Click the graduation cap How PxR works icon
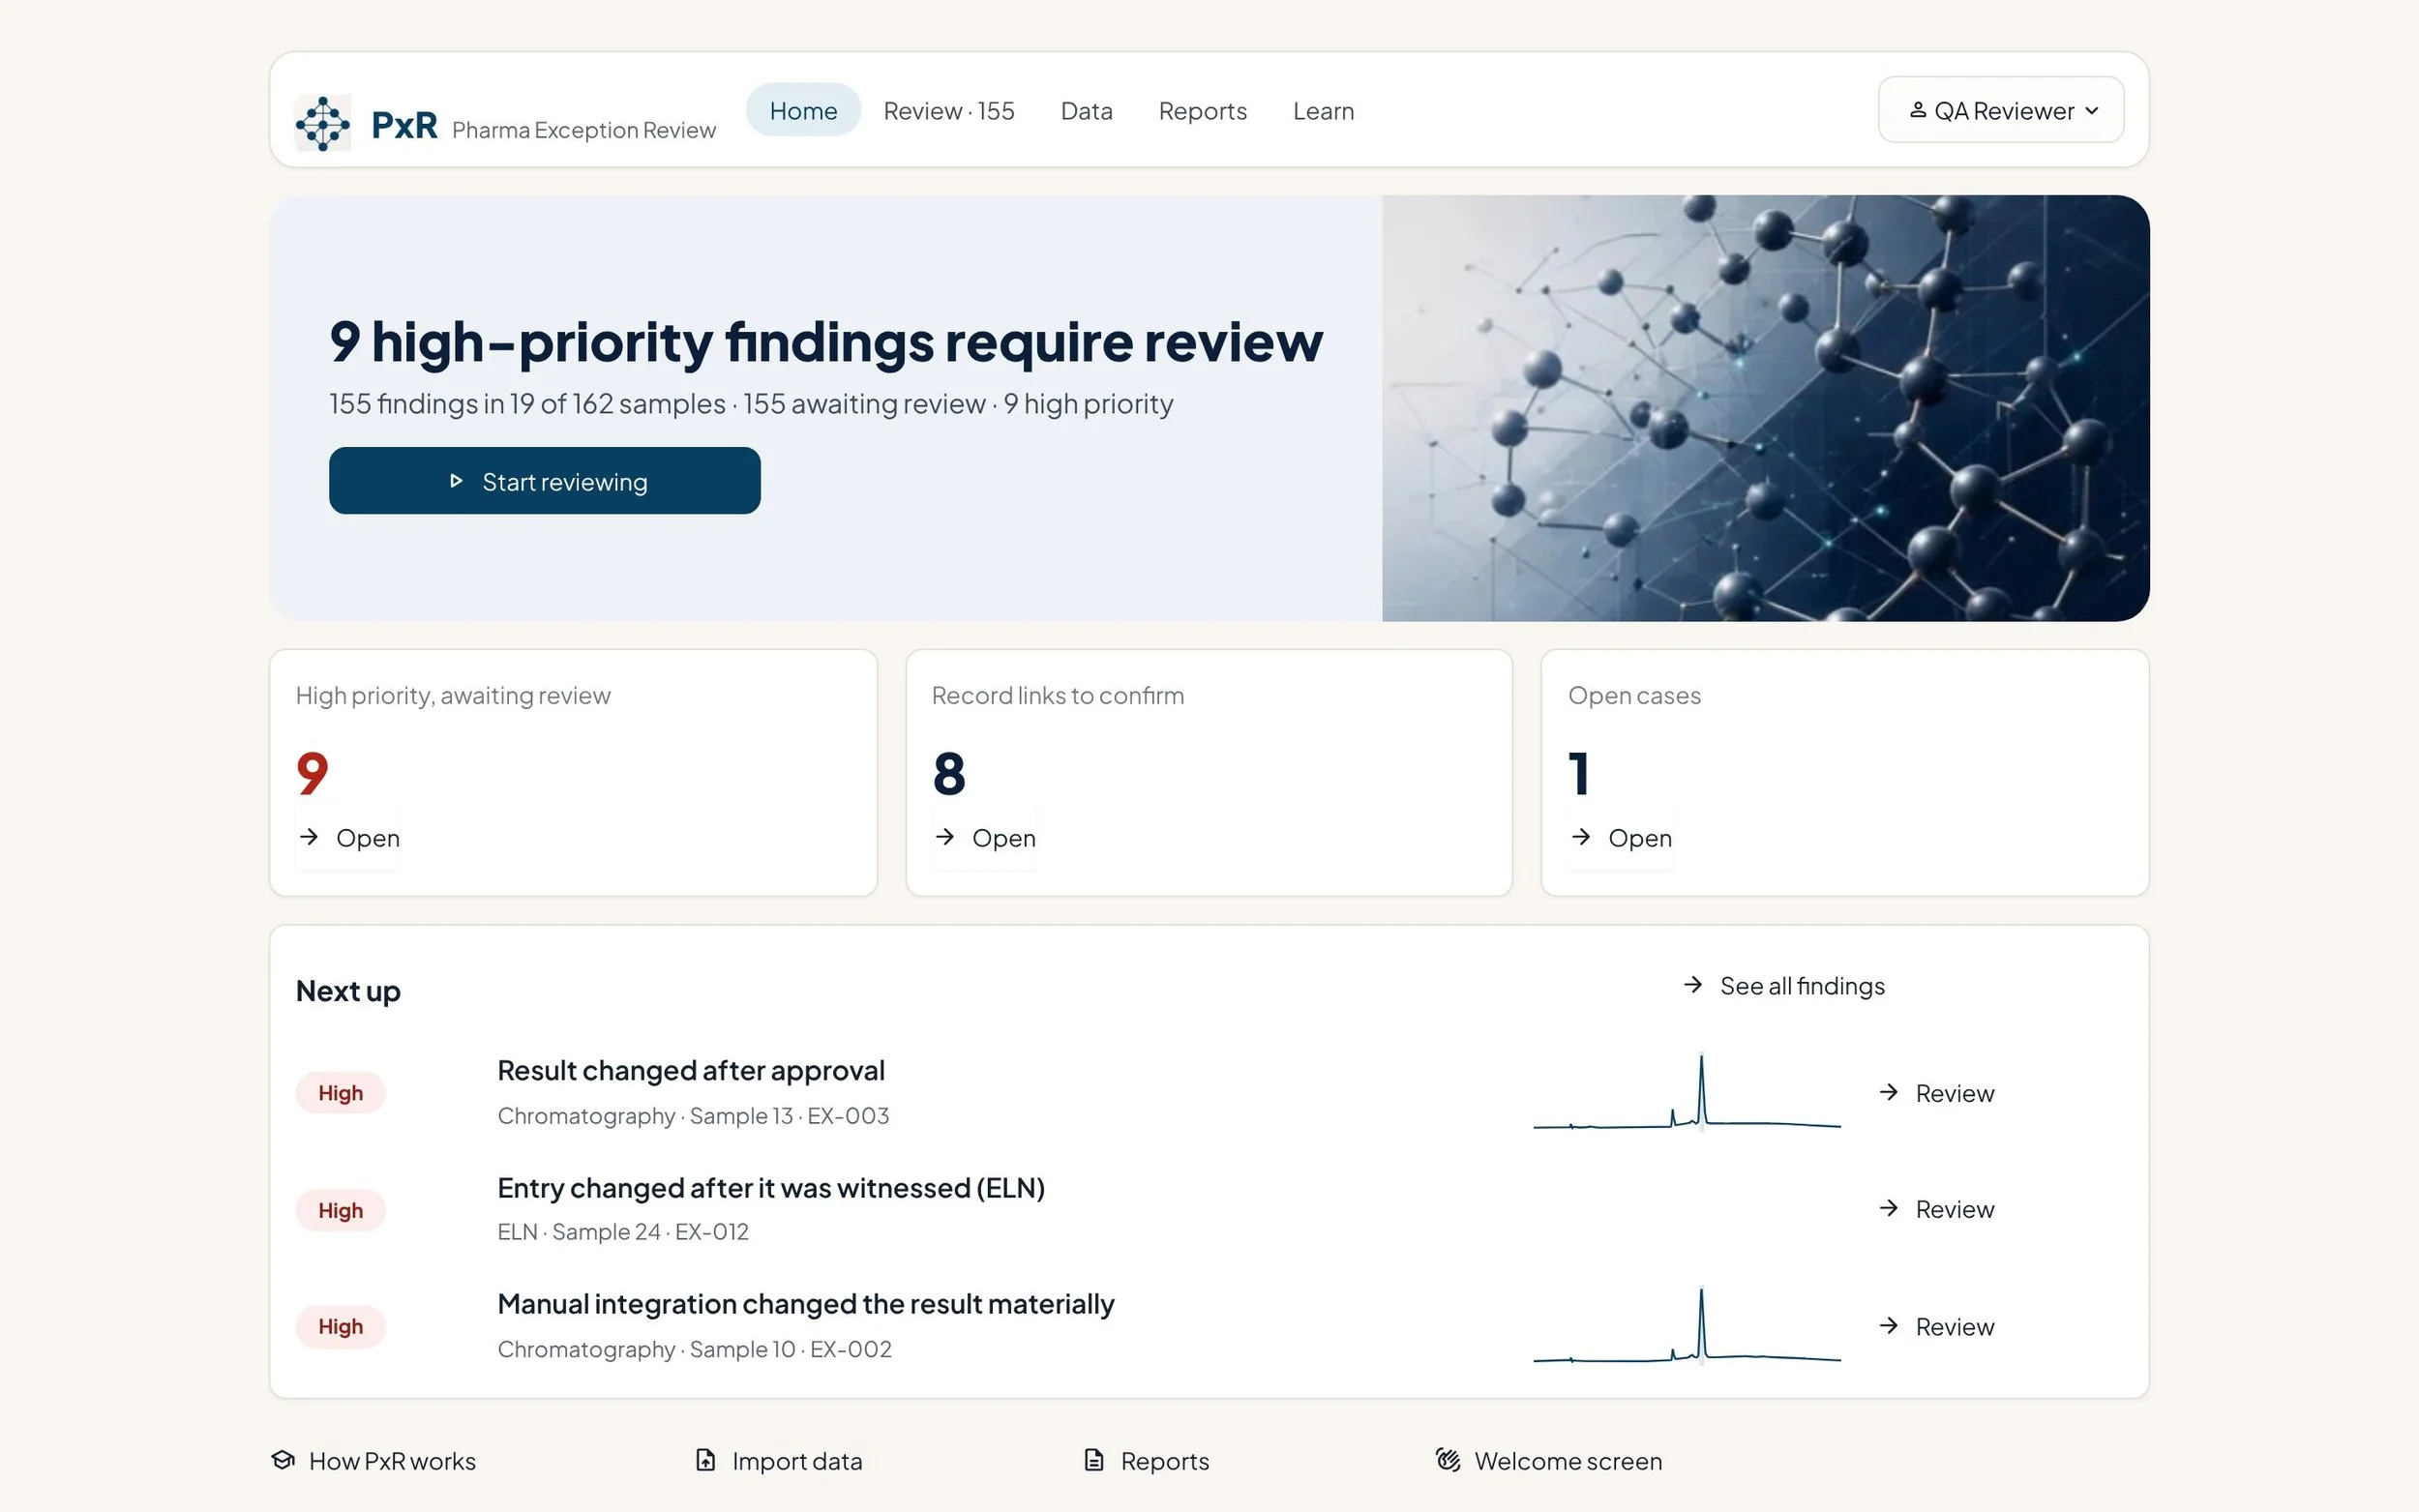 [283, 1460]
